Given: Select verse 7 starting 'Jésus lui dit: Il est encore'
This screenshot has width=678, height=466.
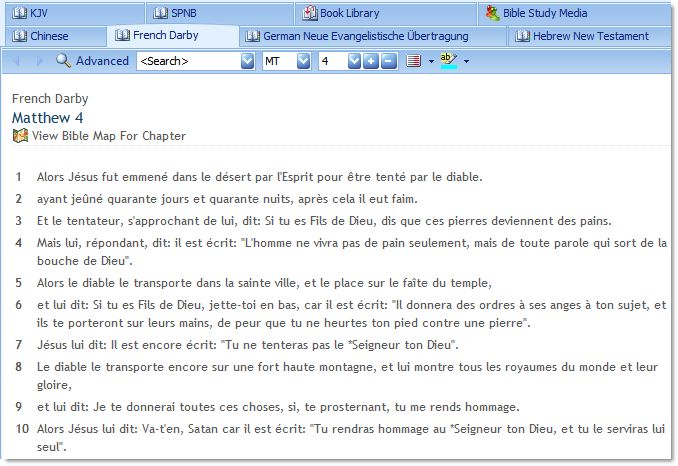Looking at the screenshot, I should click(247, 345).
